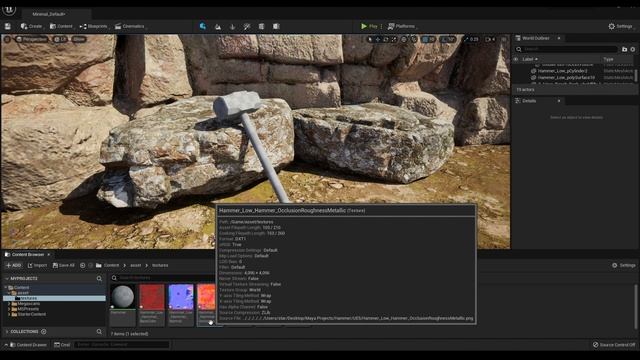Choose the Select objects cursor tool
640x360 pixels.
[x=370, y=39]
